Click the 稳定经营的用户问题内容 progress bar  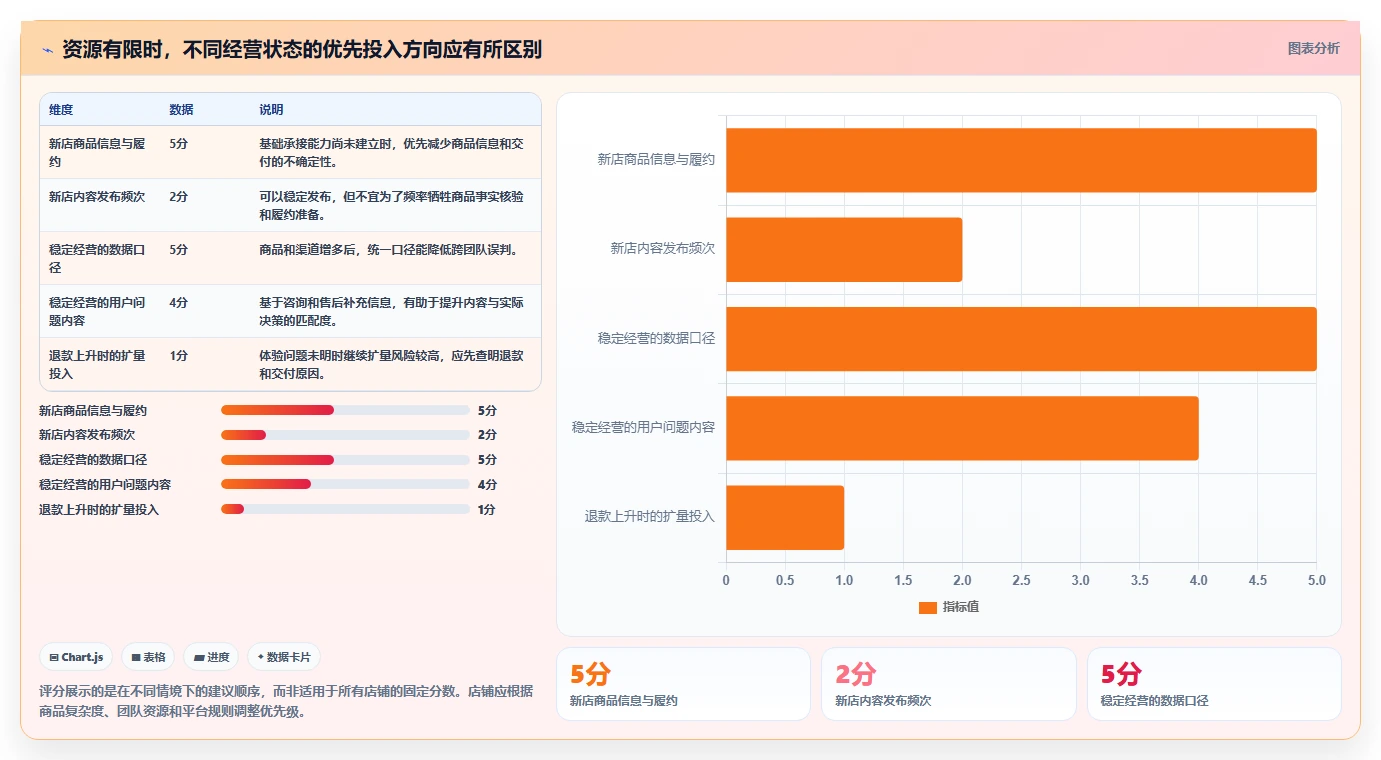(x=345, y=484)
